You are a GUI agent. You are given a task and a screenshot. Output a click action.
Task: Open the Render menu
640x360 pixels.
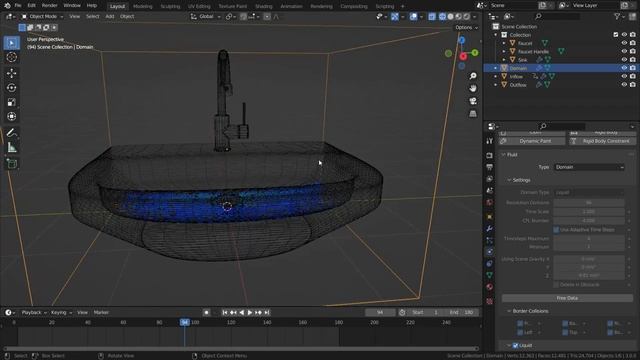pyautogui.click(x=49, y=6)
